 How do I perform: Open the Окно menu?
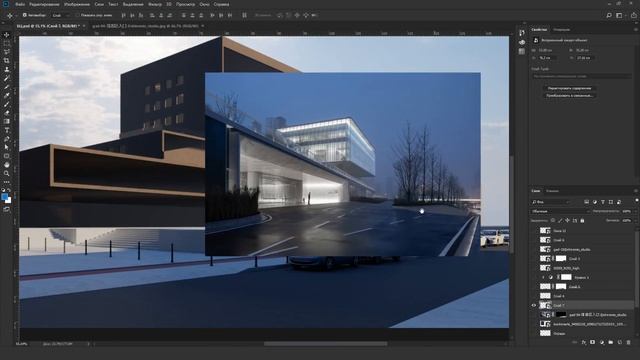[204, 4]
